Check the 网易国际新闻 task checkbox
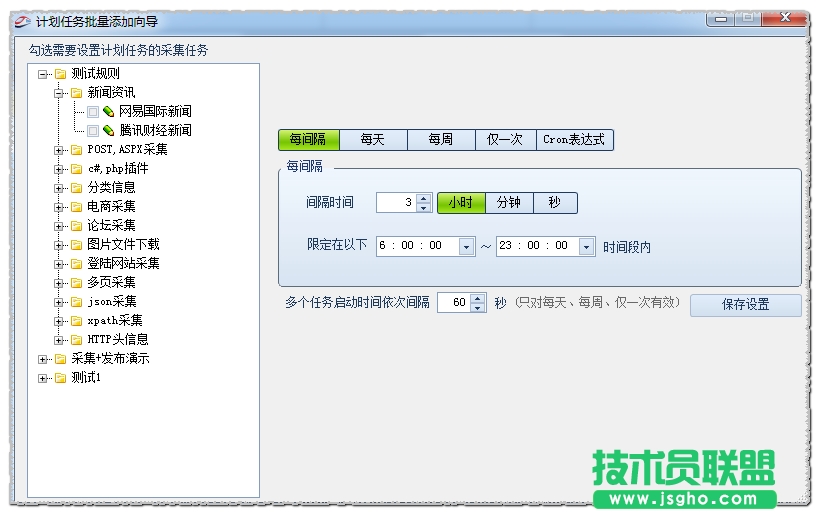820x515 pixels. click(93, 112)
